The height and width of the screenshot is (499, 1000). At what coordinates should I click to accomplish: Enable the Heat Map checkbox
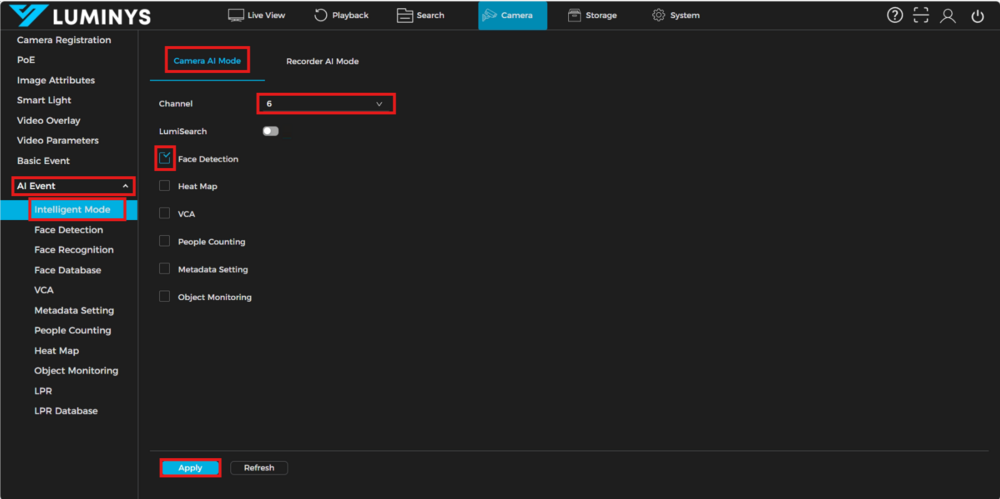(x=165, y=186)
